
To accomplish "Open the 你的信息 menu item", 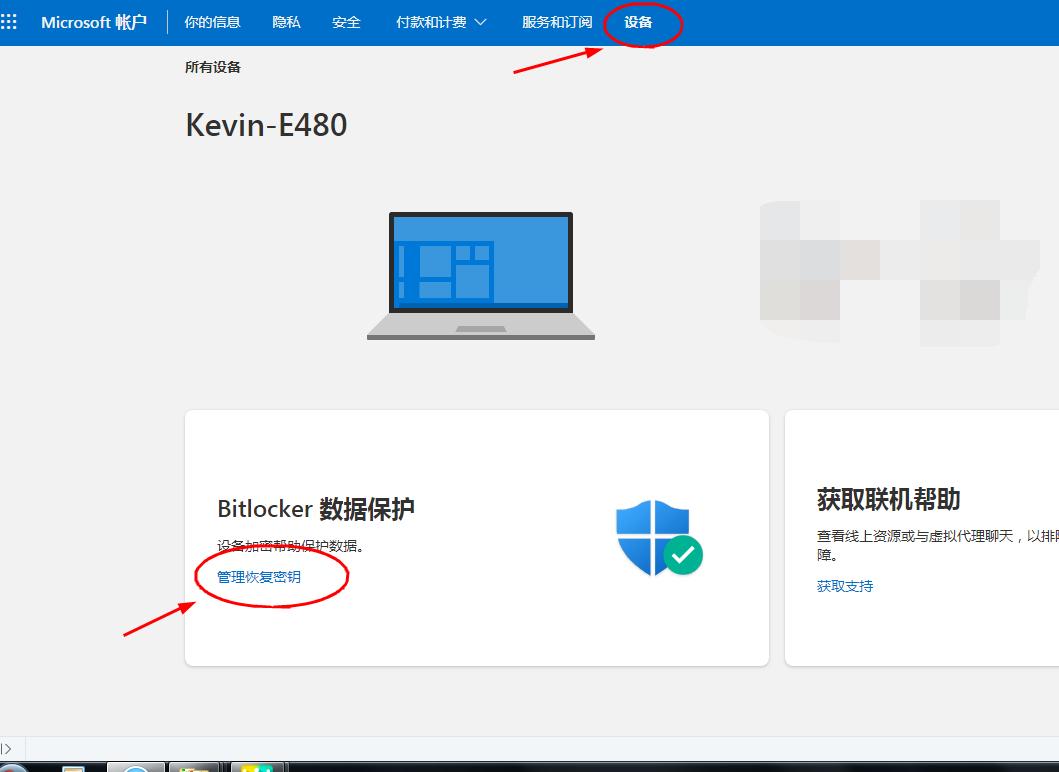I will 212,21.
